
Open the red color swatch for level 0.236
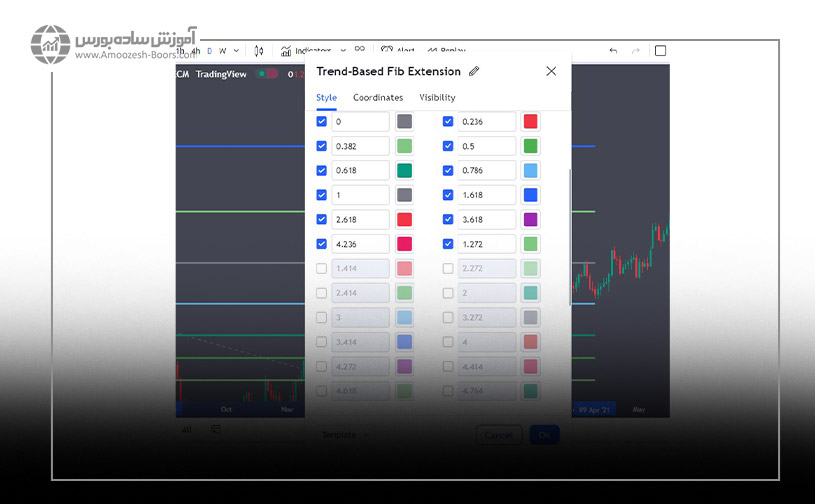coord(530,122)
